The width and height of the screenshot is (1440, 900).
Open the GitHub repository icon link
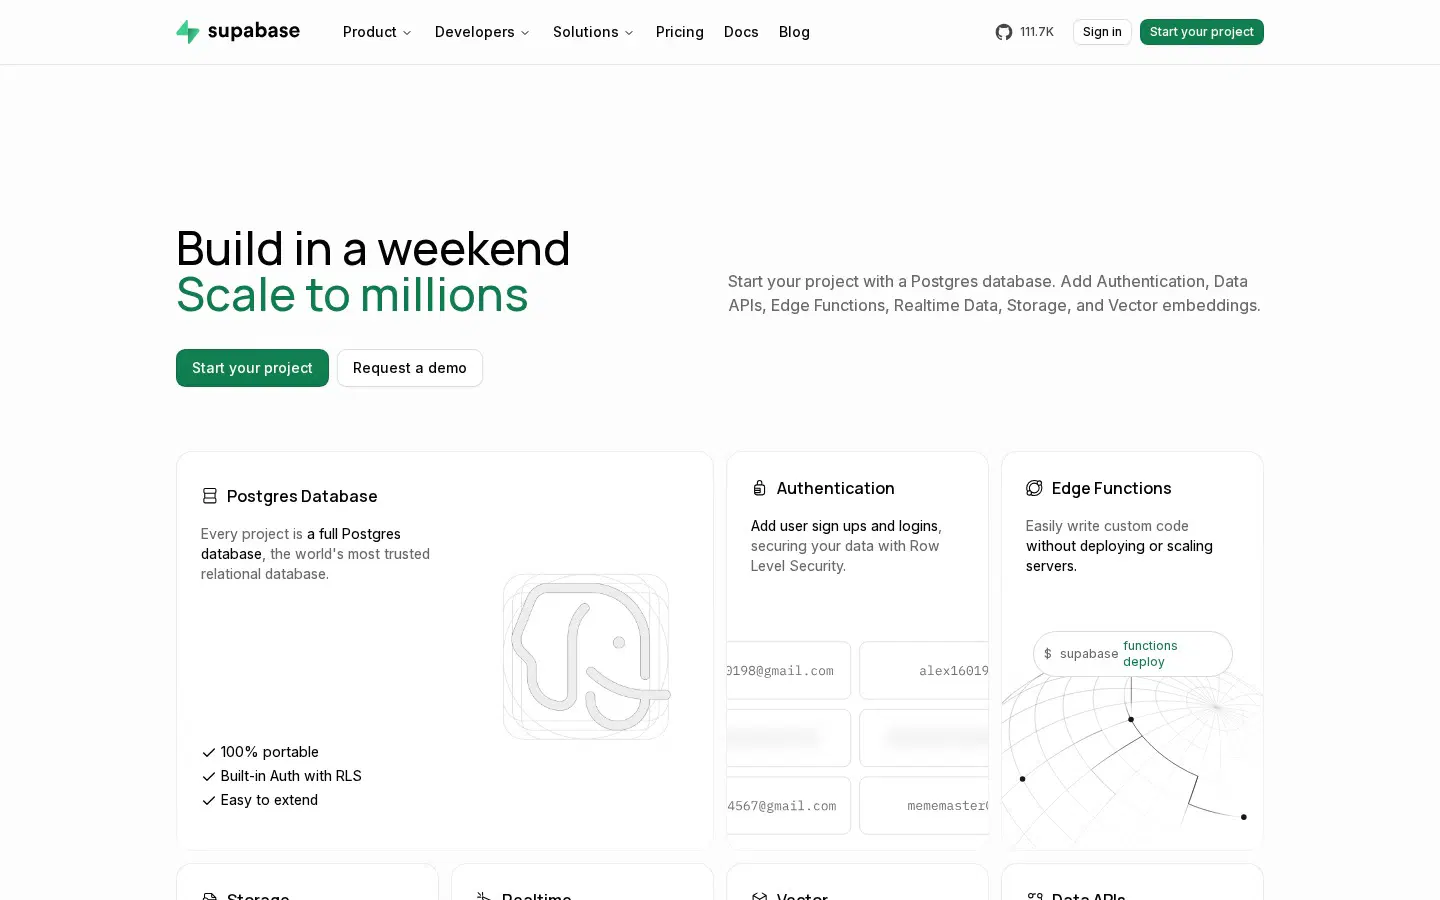click(1004, 32)
